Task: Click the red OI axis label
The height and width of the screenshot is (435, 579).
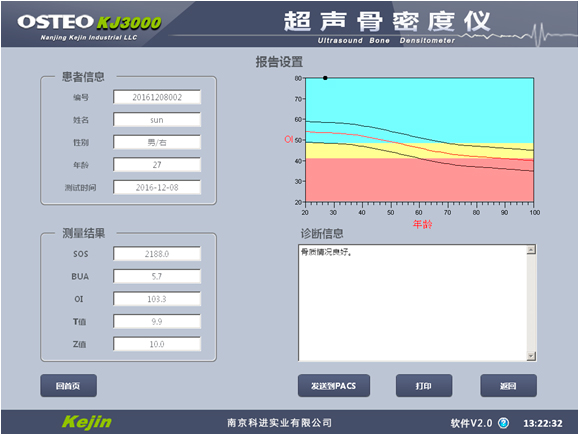Action: 288,139
